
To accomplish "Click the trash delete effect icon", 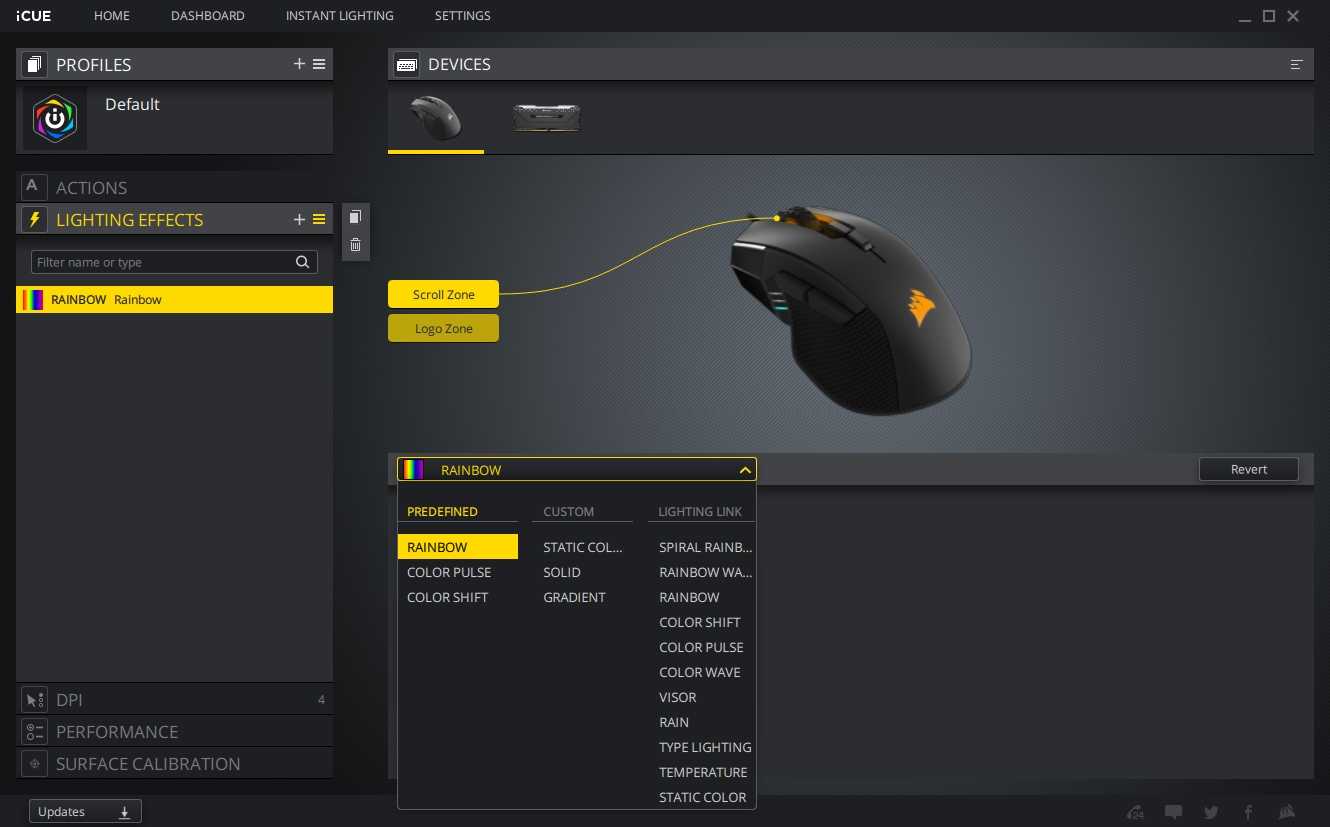I will tap(355, 245).
